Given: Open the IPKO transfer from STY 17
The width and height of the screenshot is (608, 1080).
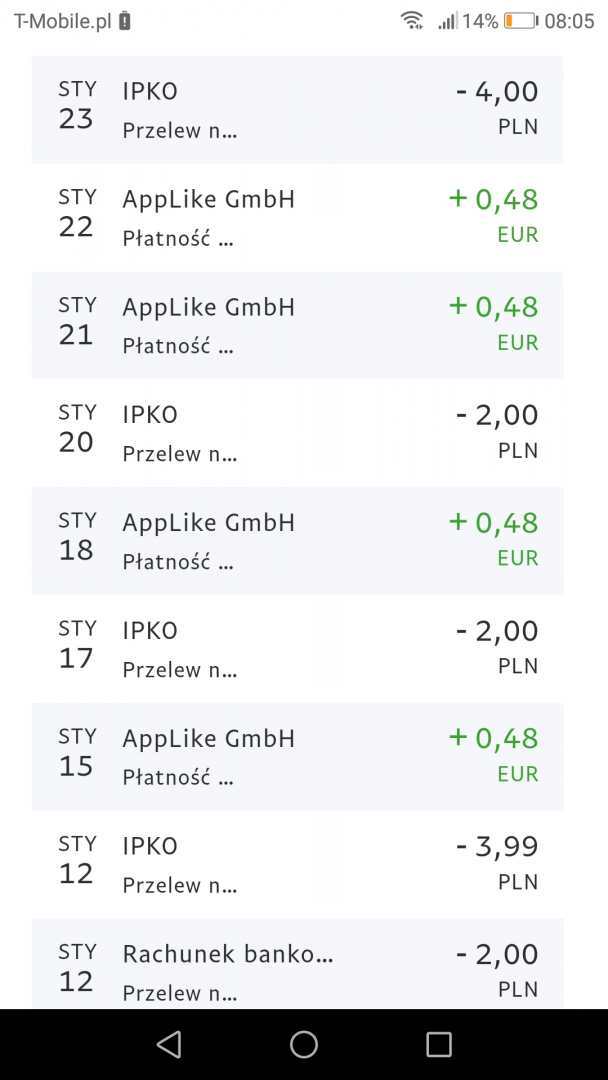Looking at the screenshot, I should [297, 649].
